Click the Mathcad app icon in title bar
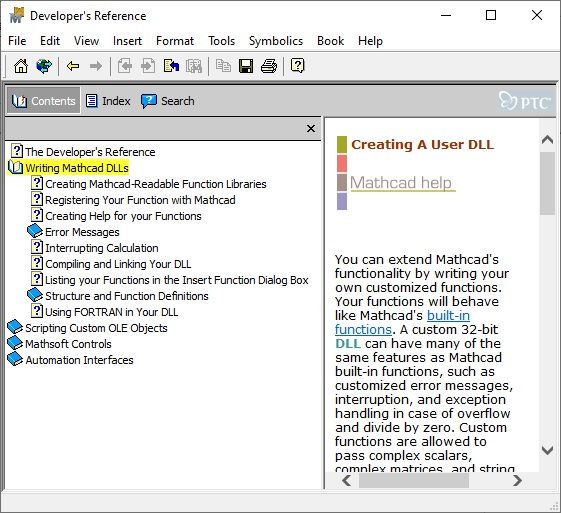 pyautogui.click(x=16, y=15)
